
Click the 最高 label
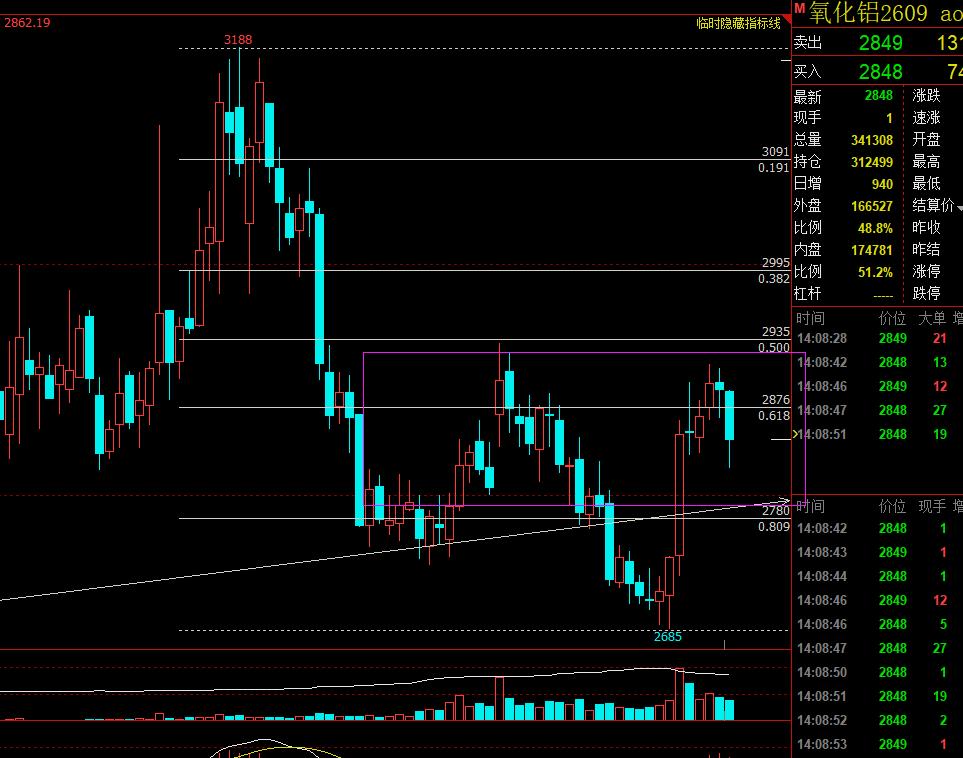(x=926, y=162)
